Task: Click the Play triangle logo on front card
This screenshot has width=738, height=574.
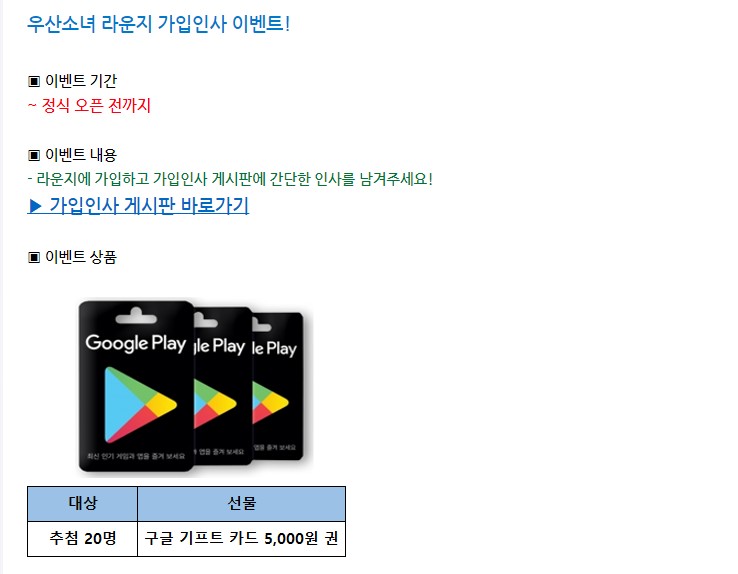Action: point(139,405)
